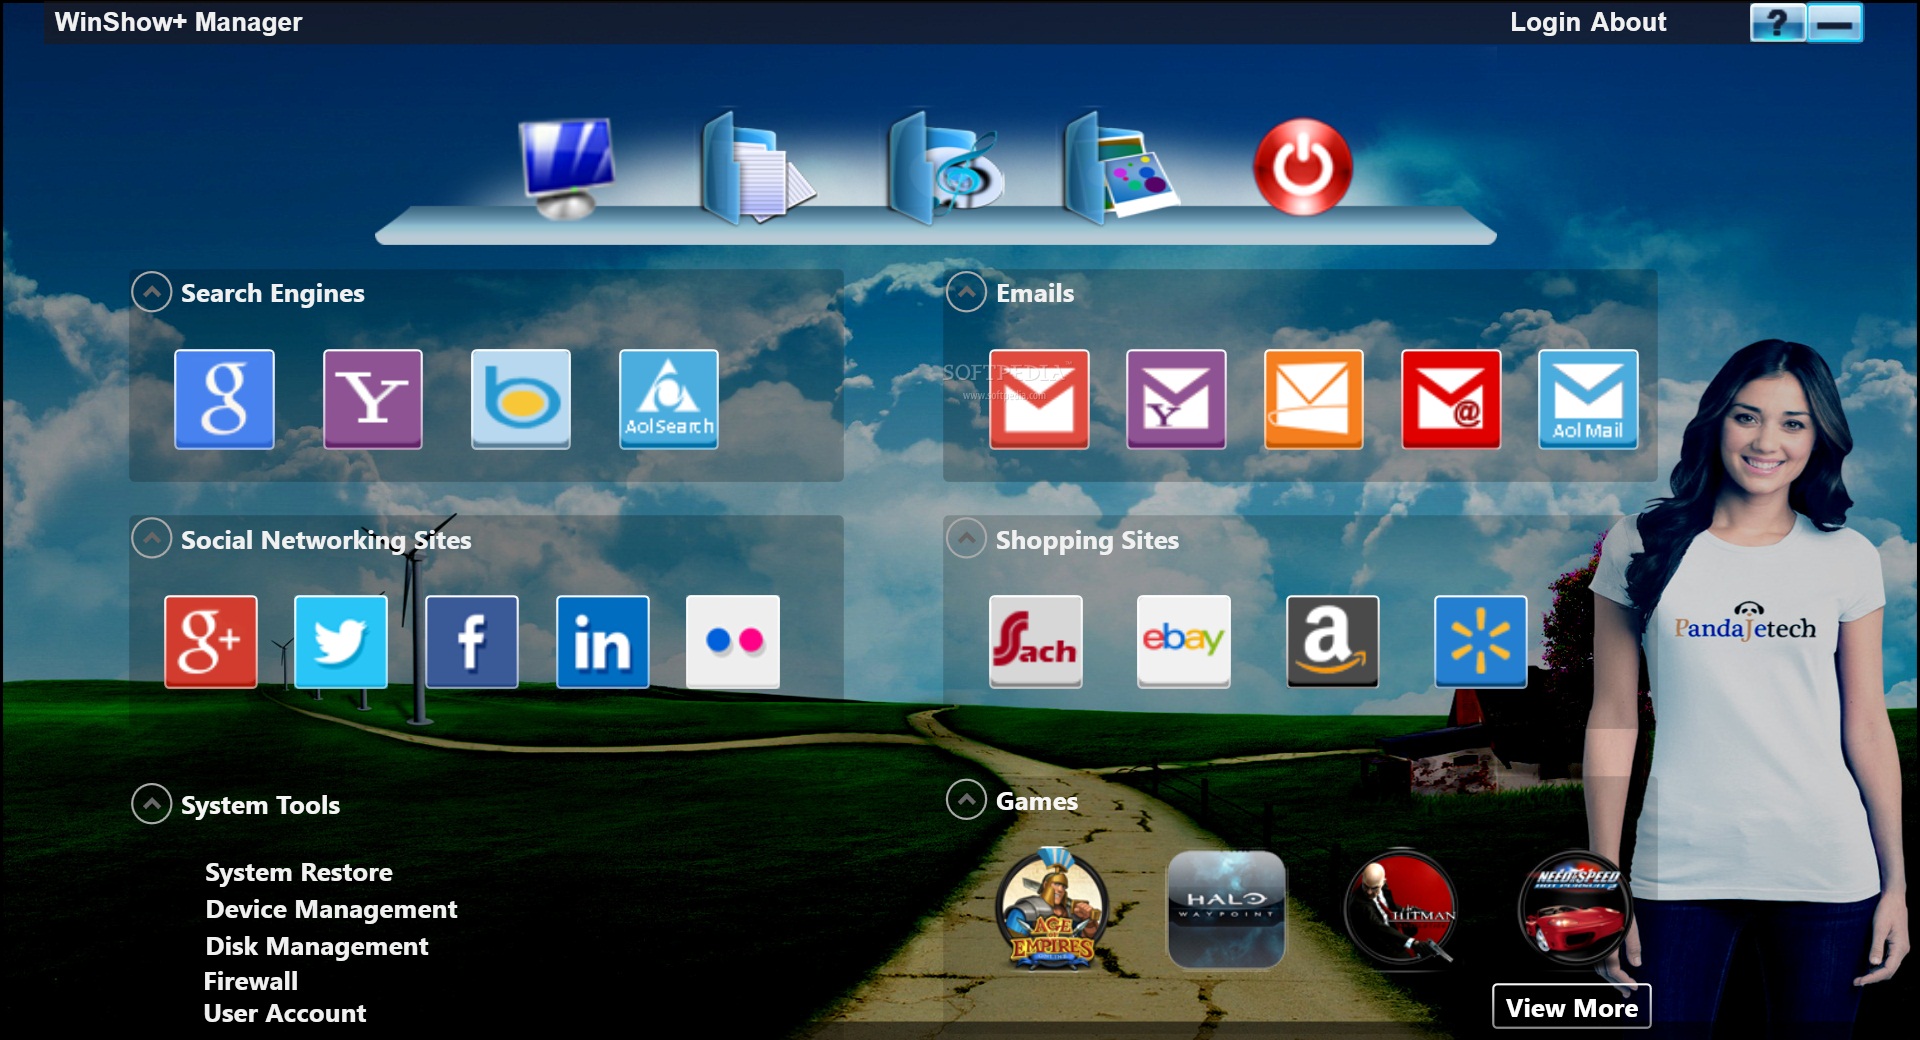Launch Age of Empires game icon

(1052, 909)
